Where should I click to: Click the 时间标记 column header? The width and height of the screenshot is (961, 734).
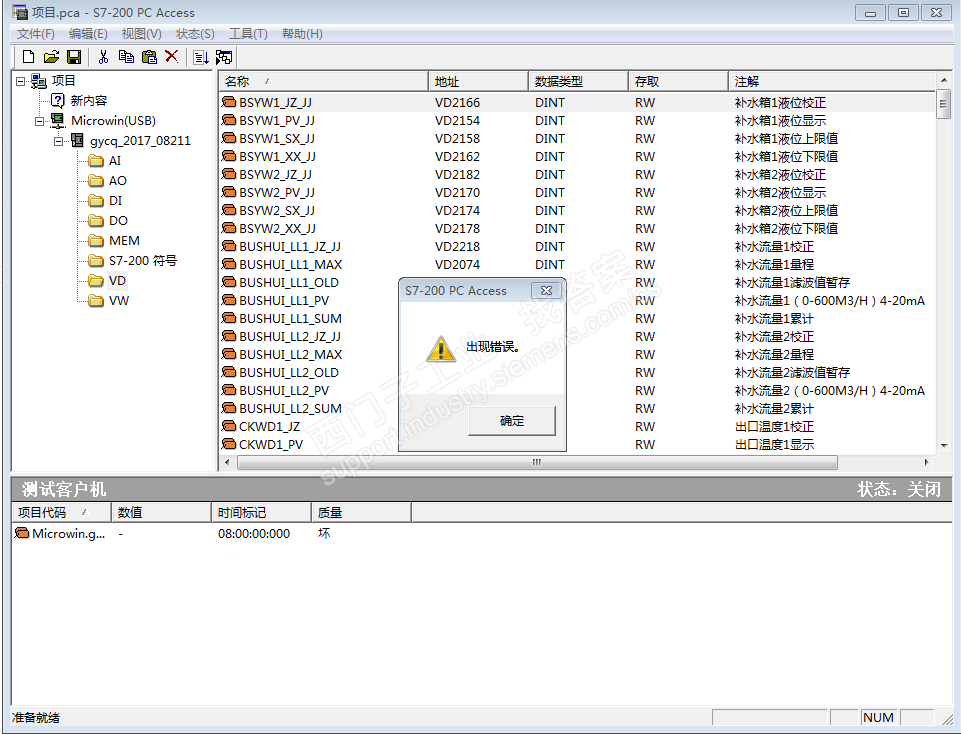click(x=262, y=512)
